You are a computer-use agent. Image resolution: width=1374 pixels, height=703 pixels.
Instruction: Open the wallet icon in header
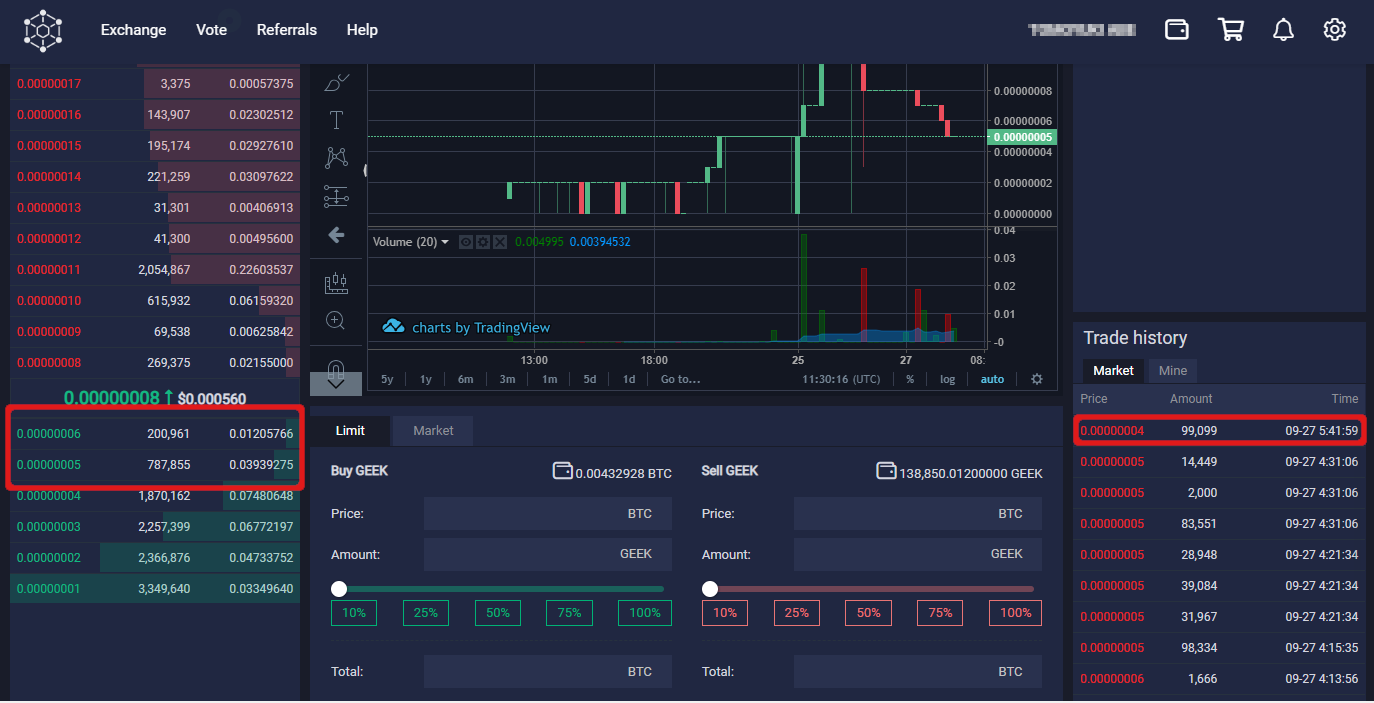click(x=1177, y=30)
